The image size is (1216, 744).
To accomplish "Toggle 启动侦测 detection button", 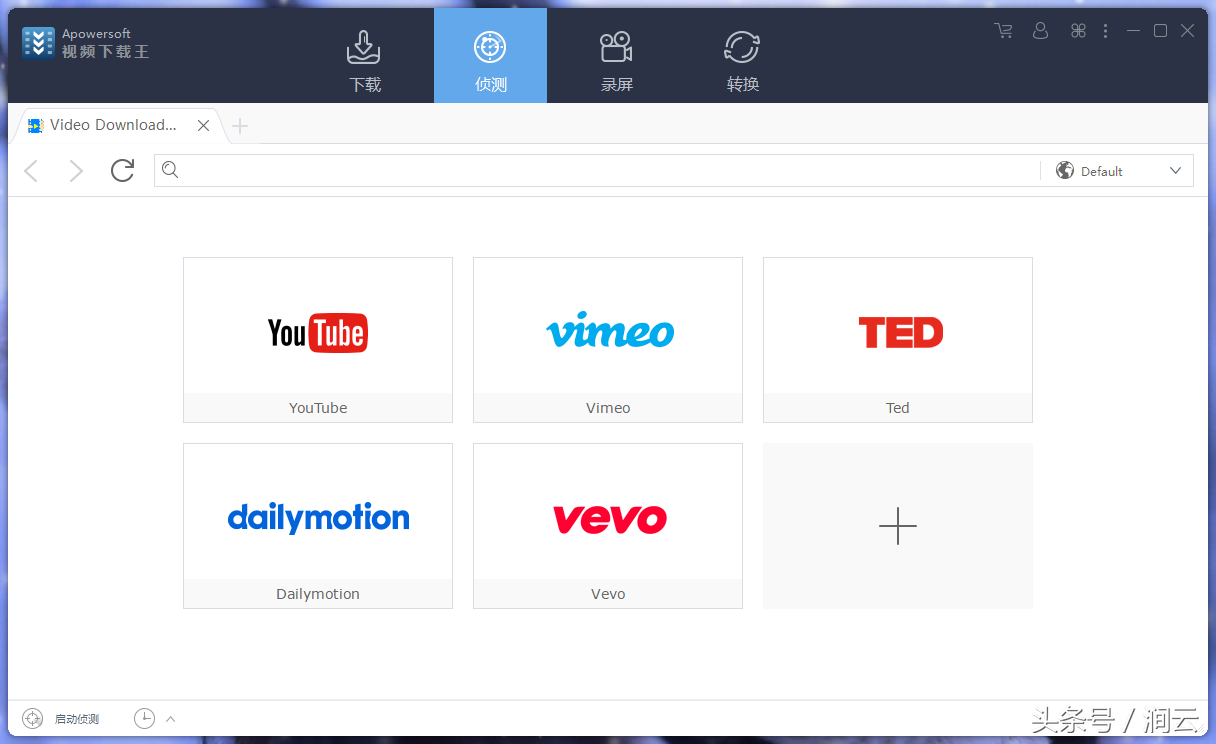I will [61, 718].
